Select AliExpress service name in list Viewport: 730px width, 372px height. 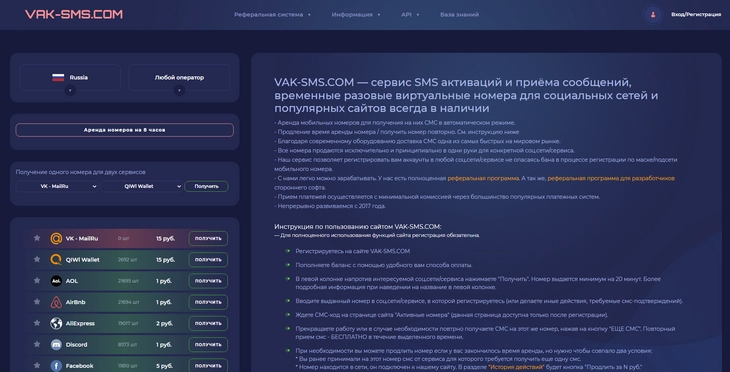click(x=80, y=323)
